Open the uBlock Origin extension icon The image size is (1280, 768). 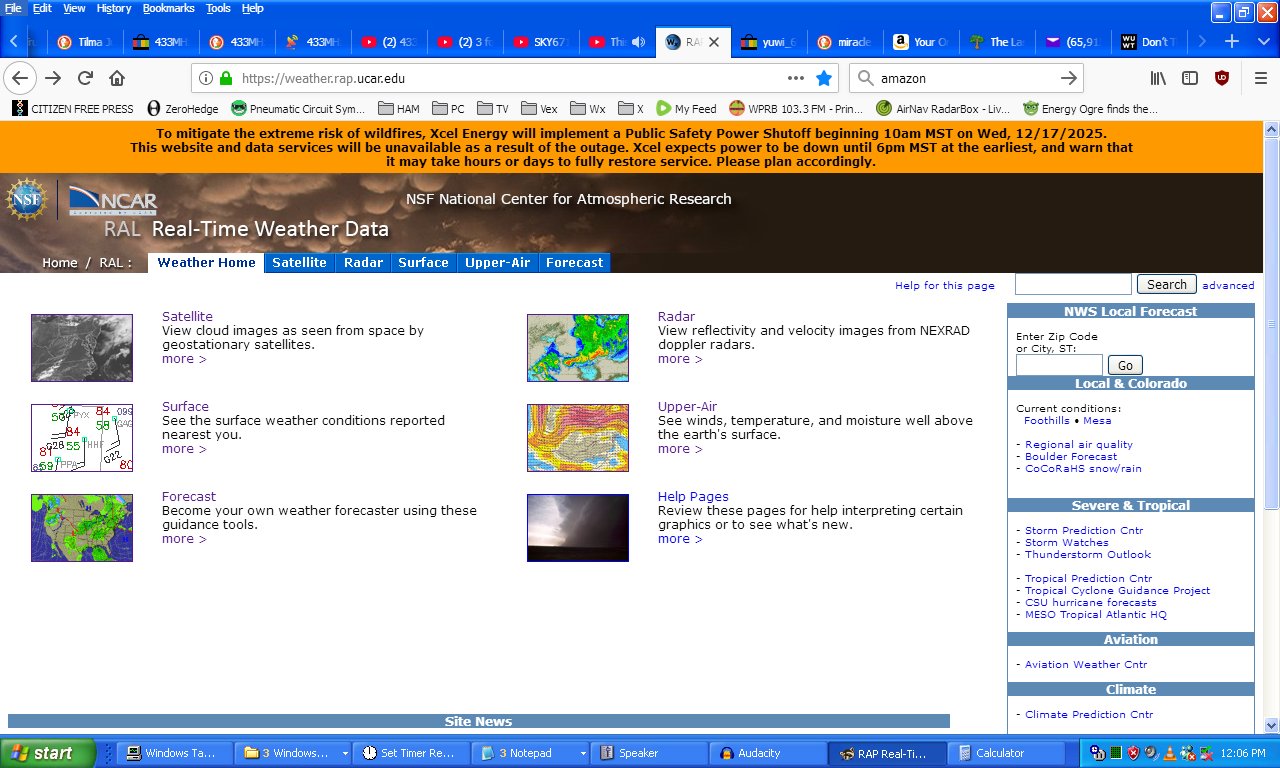pyautogui.click(x=1221, y=78)
